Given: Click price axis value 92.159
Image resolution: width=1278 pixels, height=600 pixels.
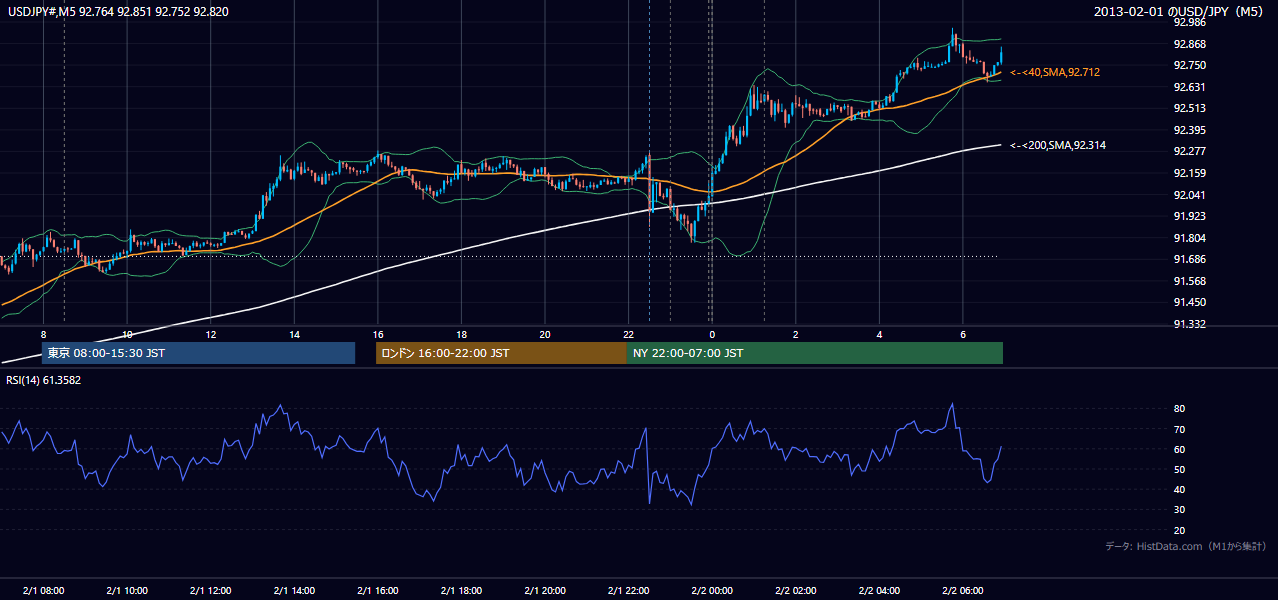Looking at the screenshot, I should (1189, 173).
